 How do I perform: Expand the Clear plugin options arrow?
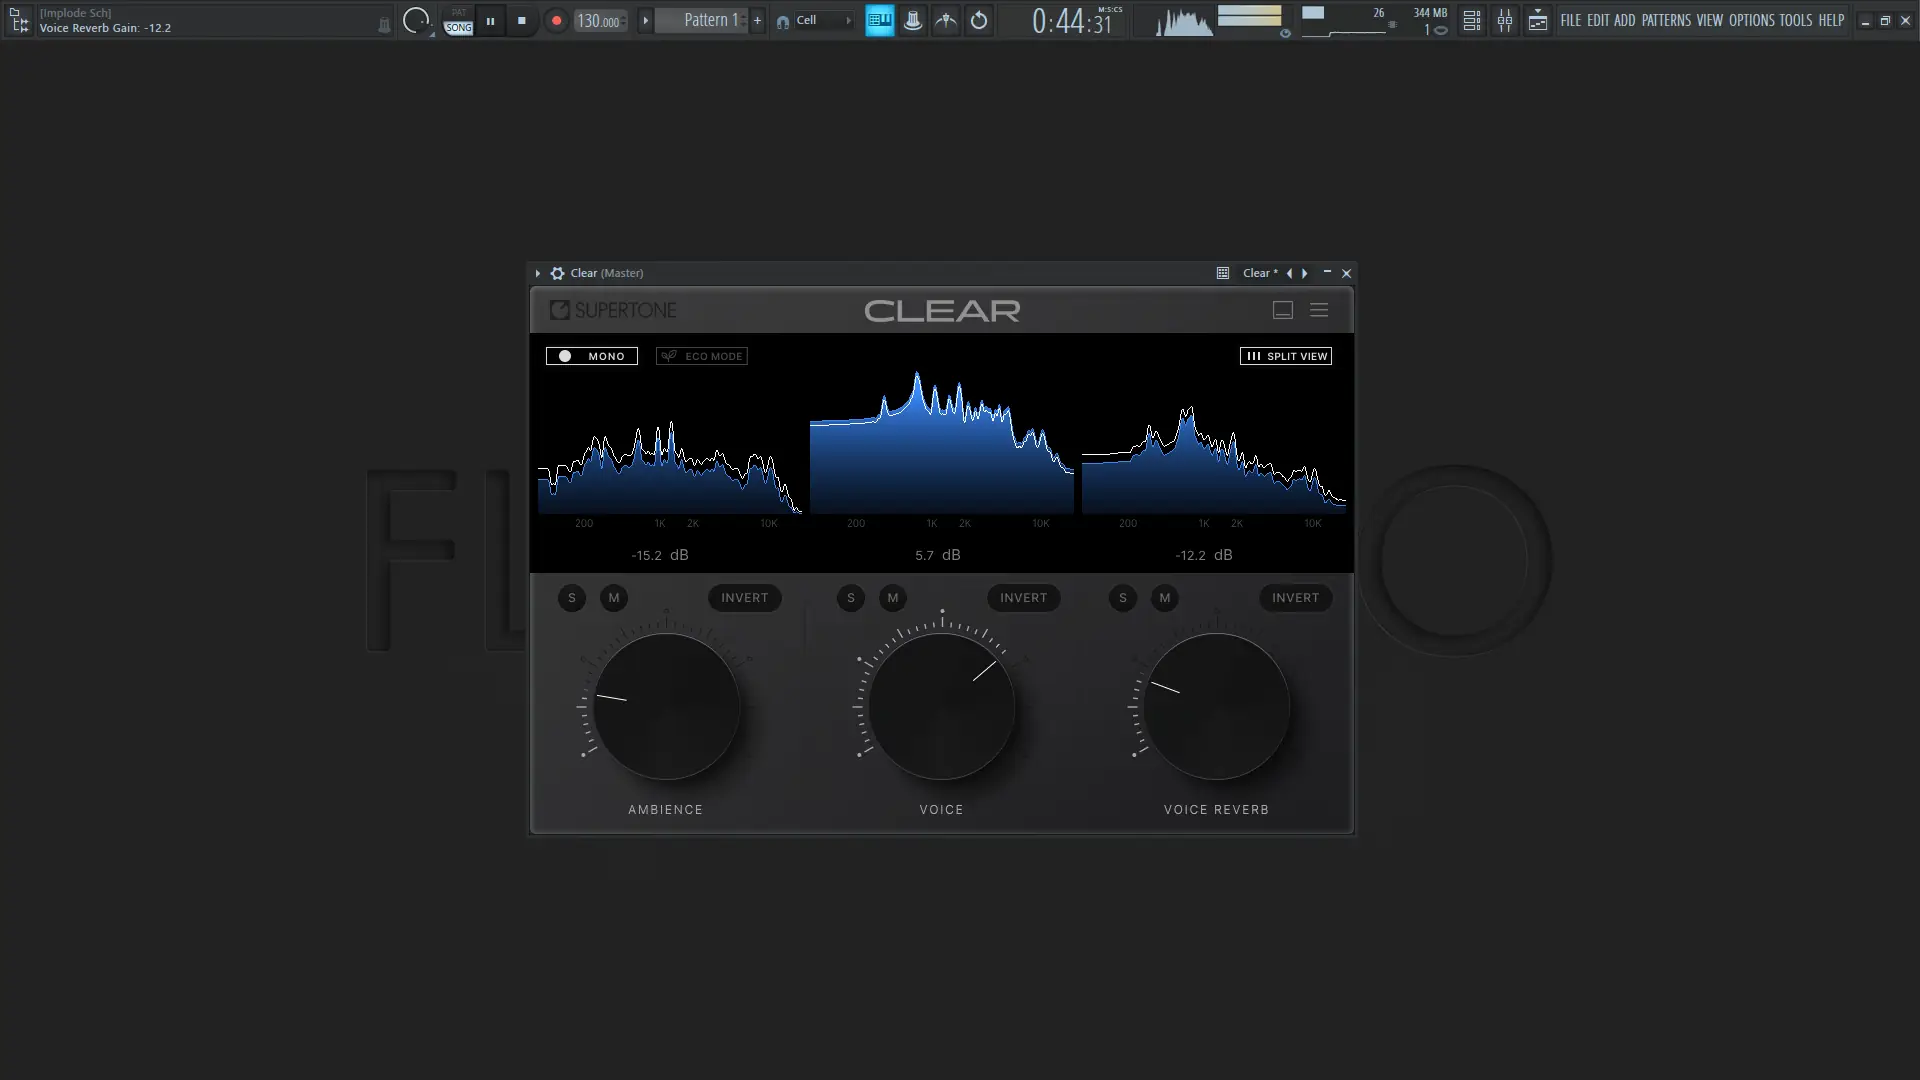(x=537, y=273)
